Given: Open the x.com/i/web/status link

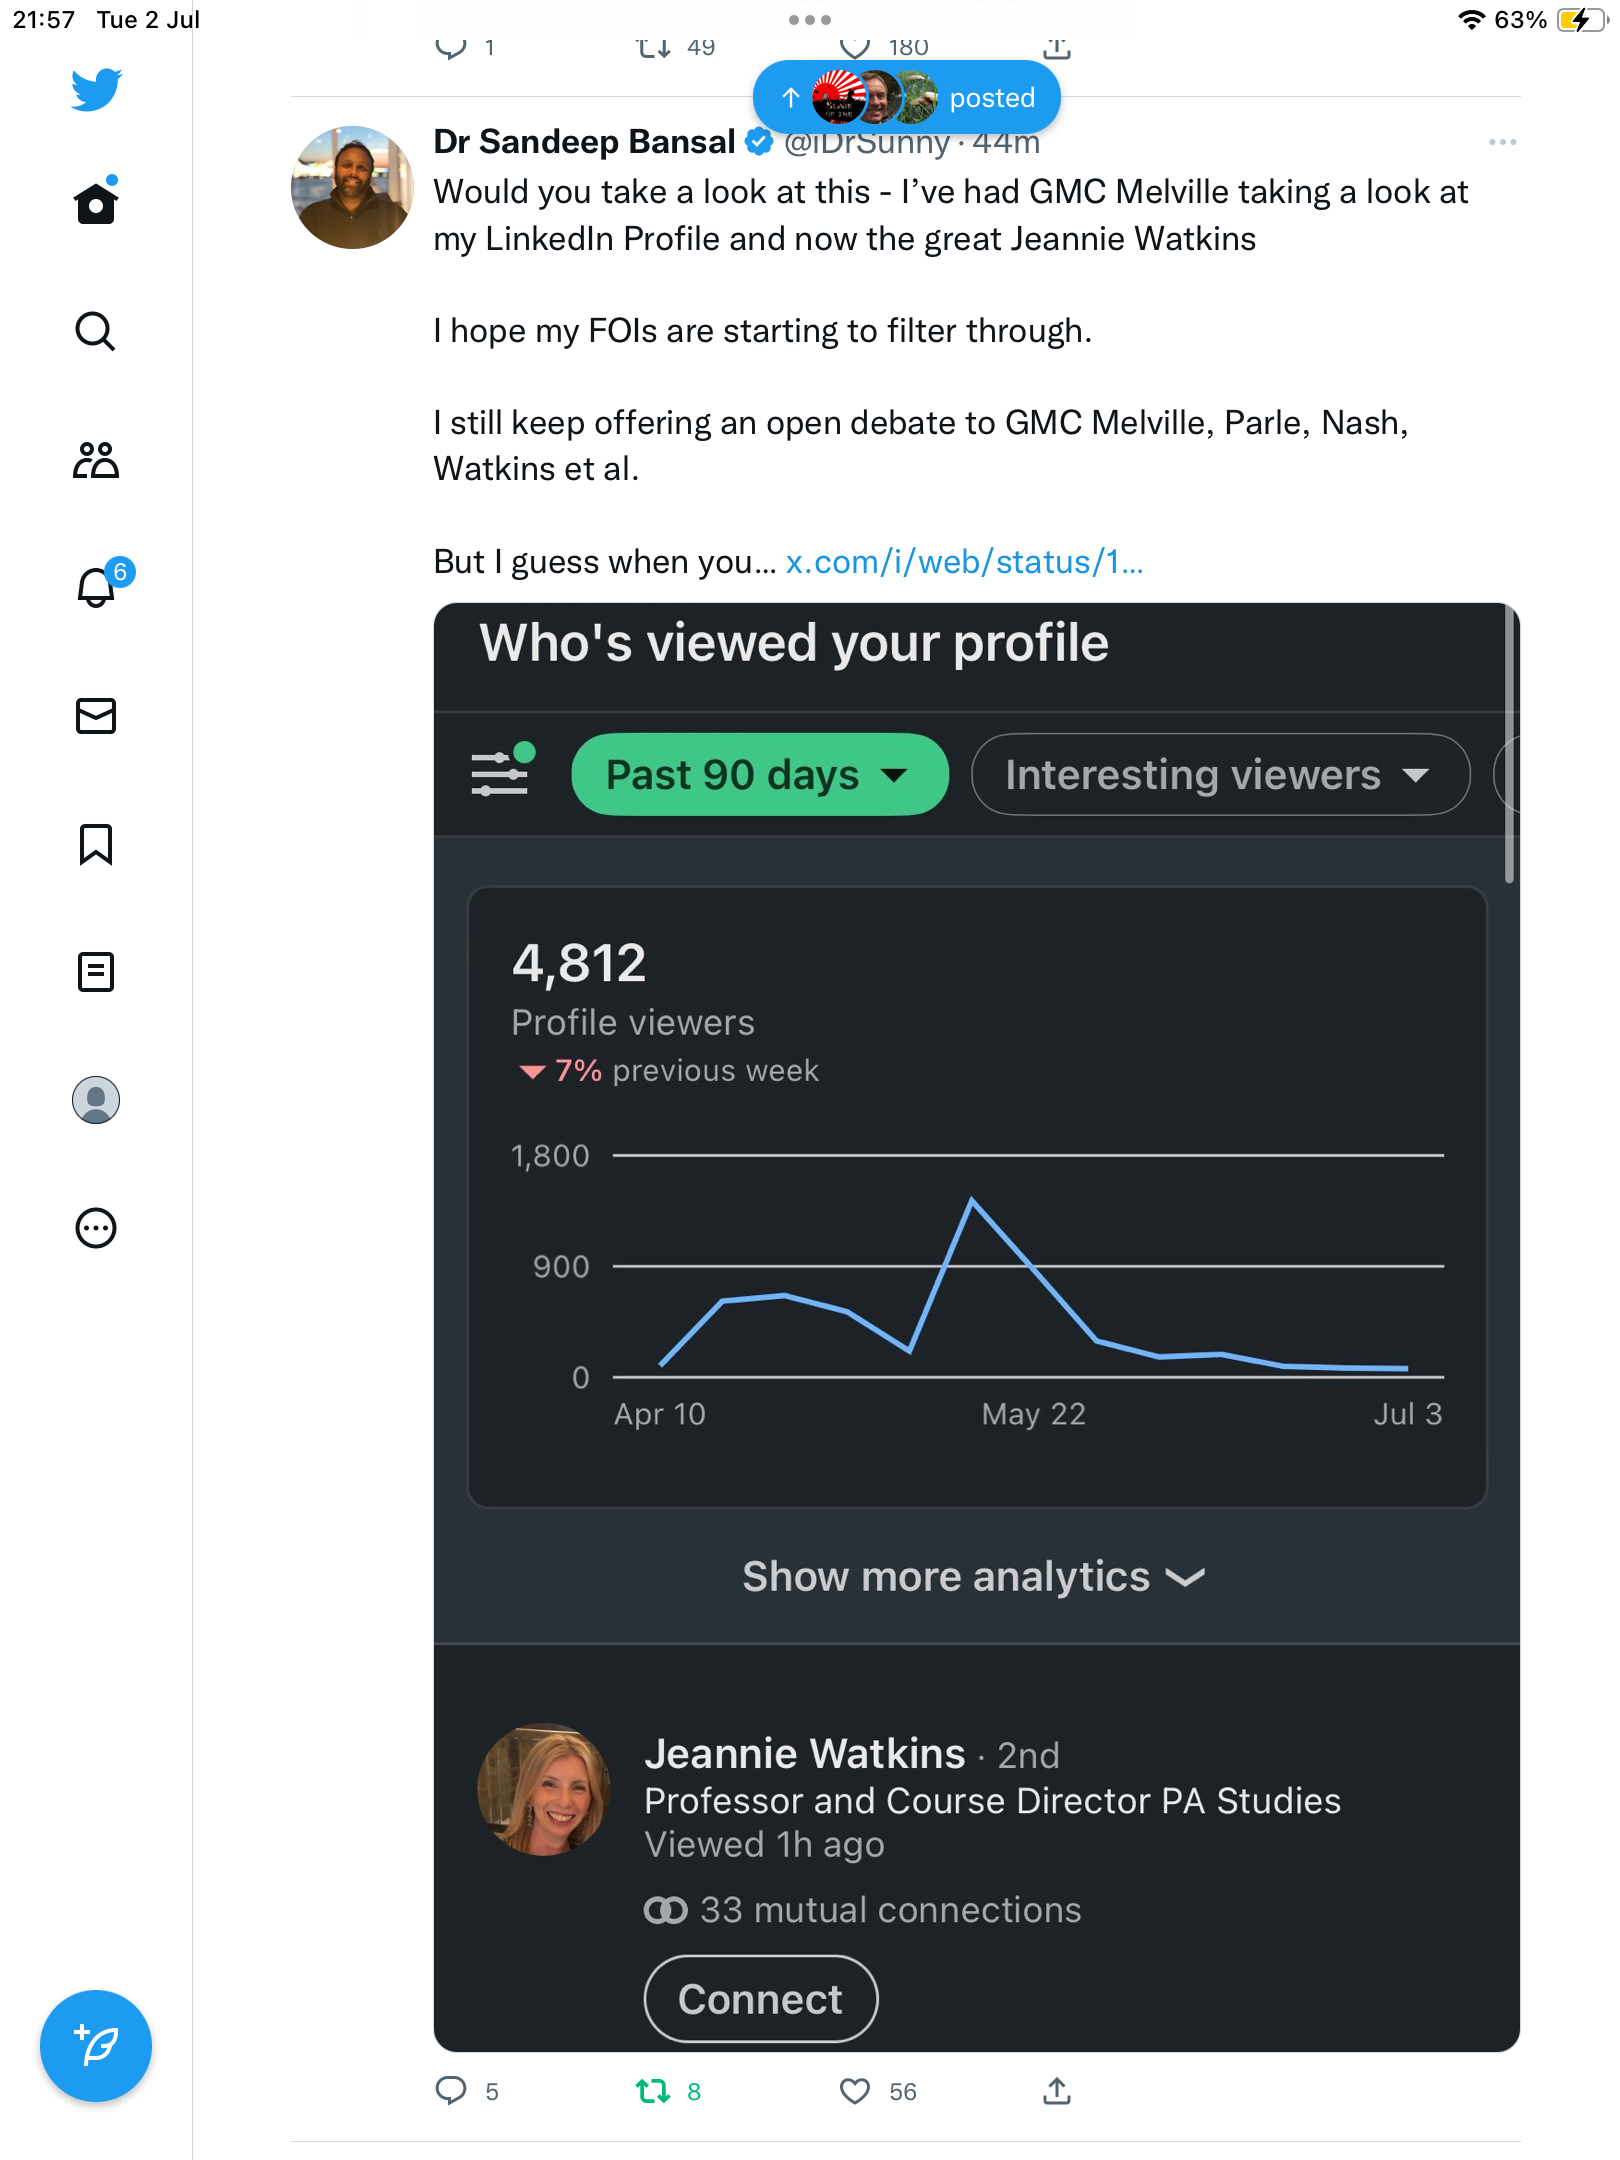Looking at the screenshot, I should [964, 562].
